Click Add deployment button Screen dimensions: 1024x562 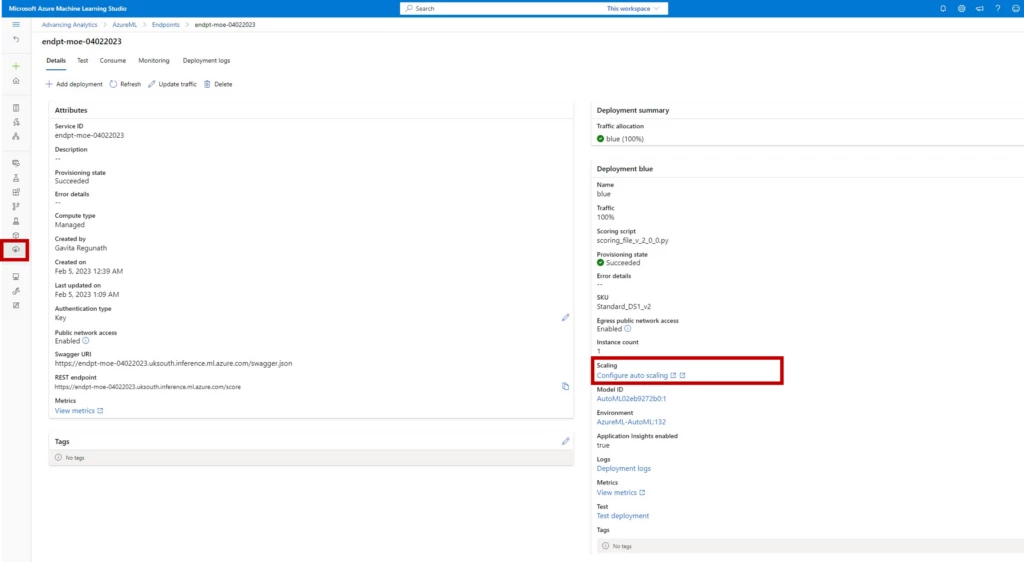[74, 84]
